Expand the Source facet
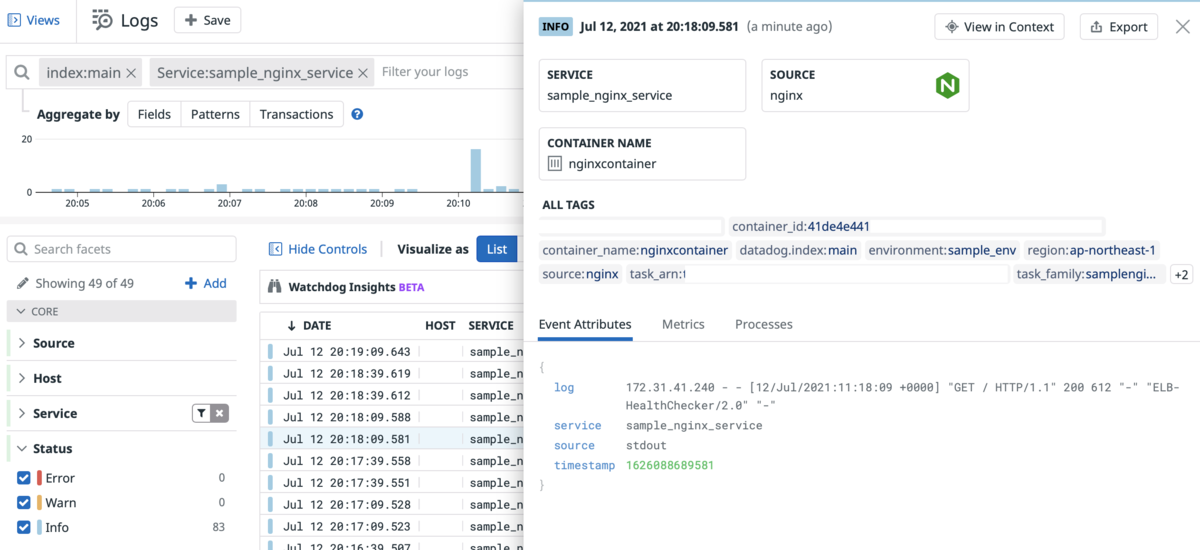This screenshot has width=1200, height=550. click(x=22, y=343)
